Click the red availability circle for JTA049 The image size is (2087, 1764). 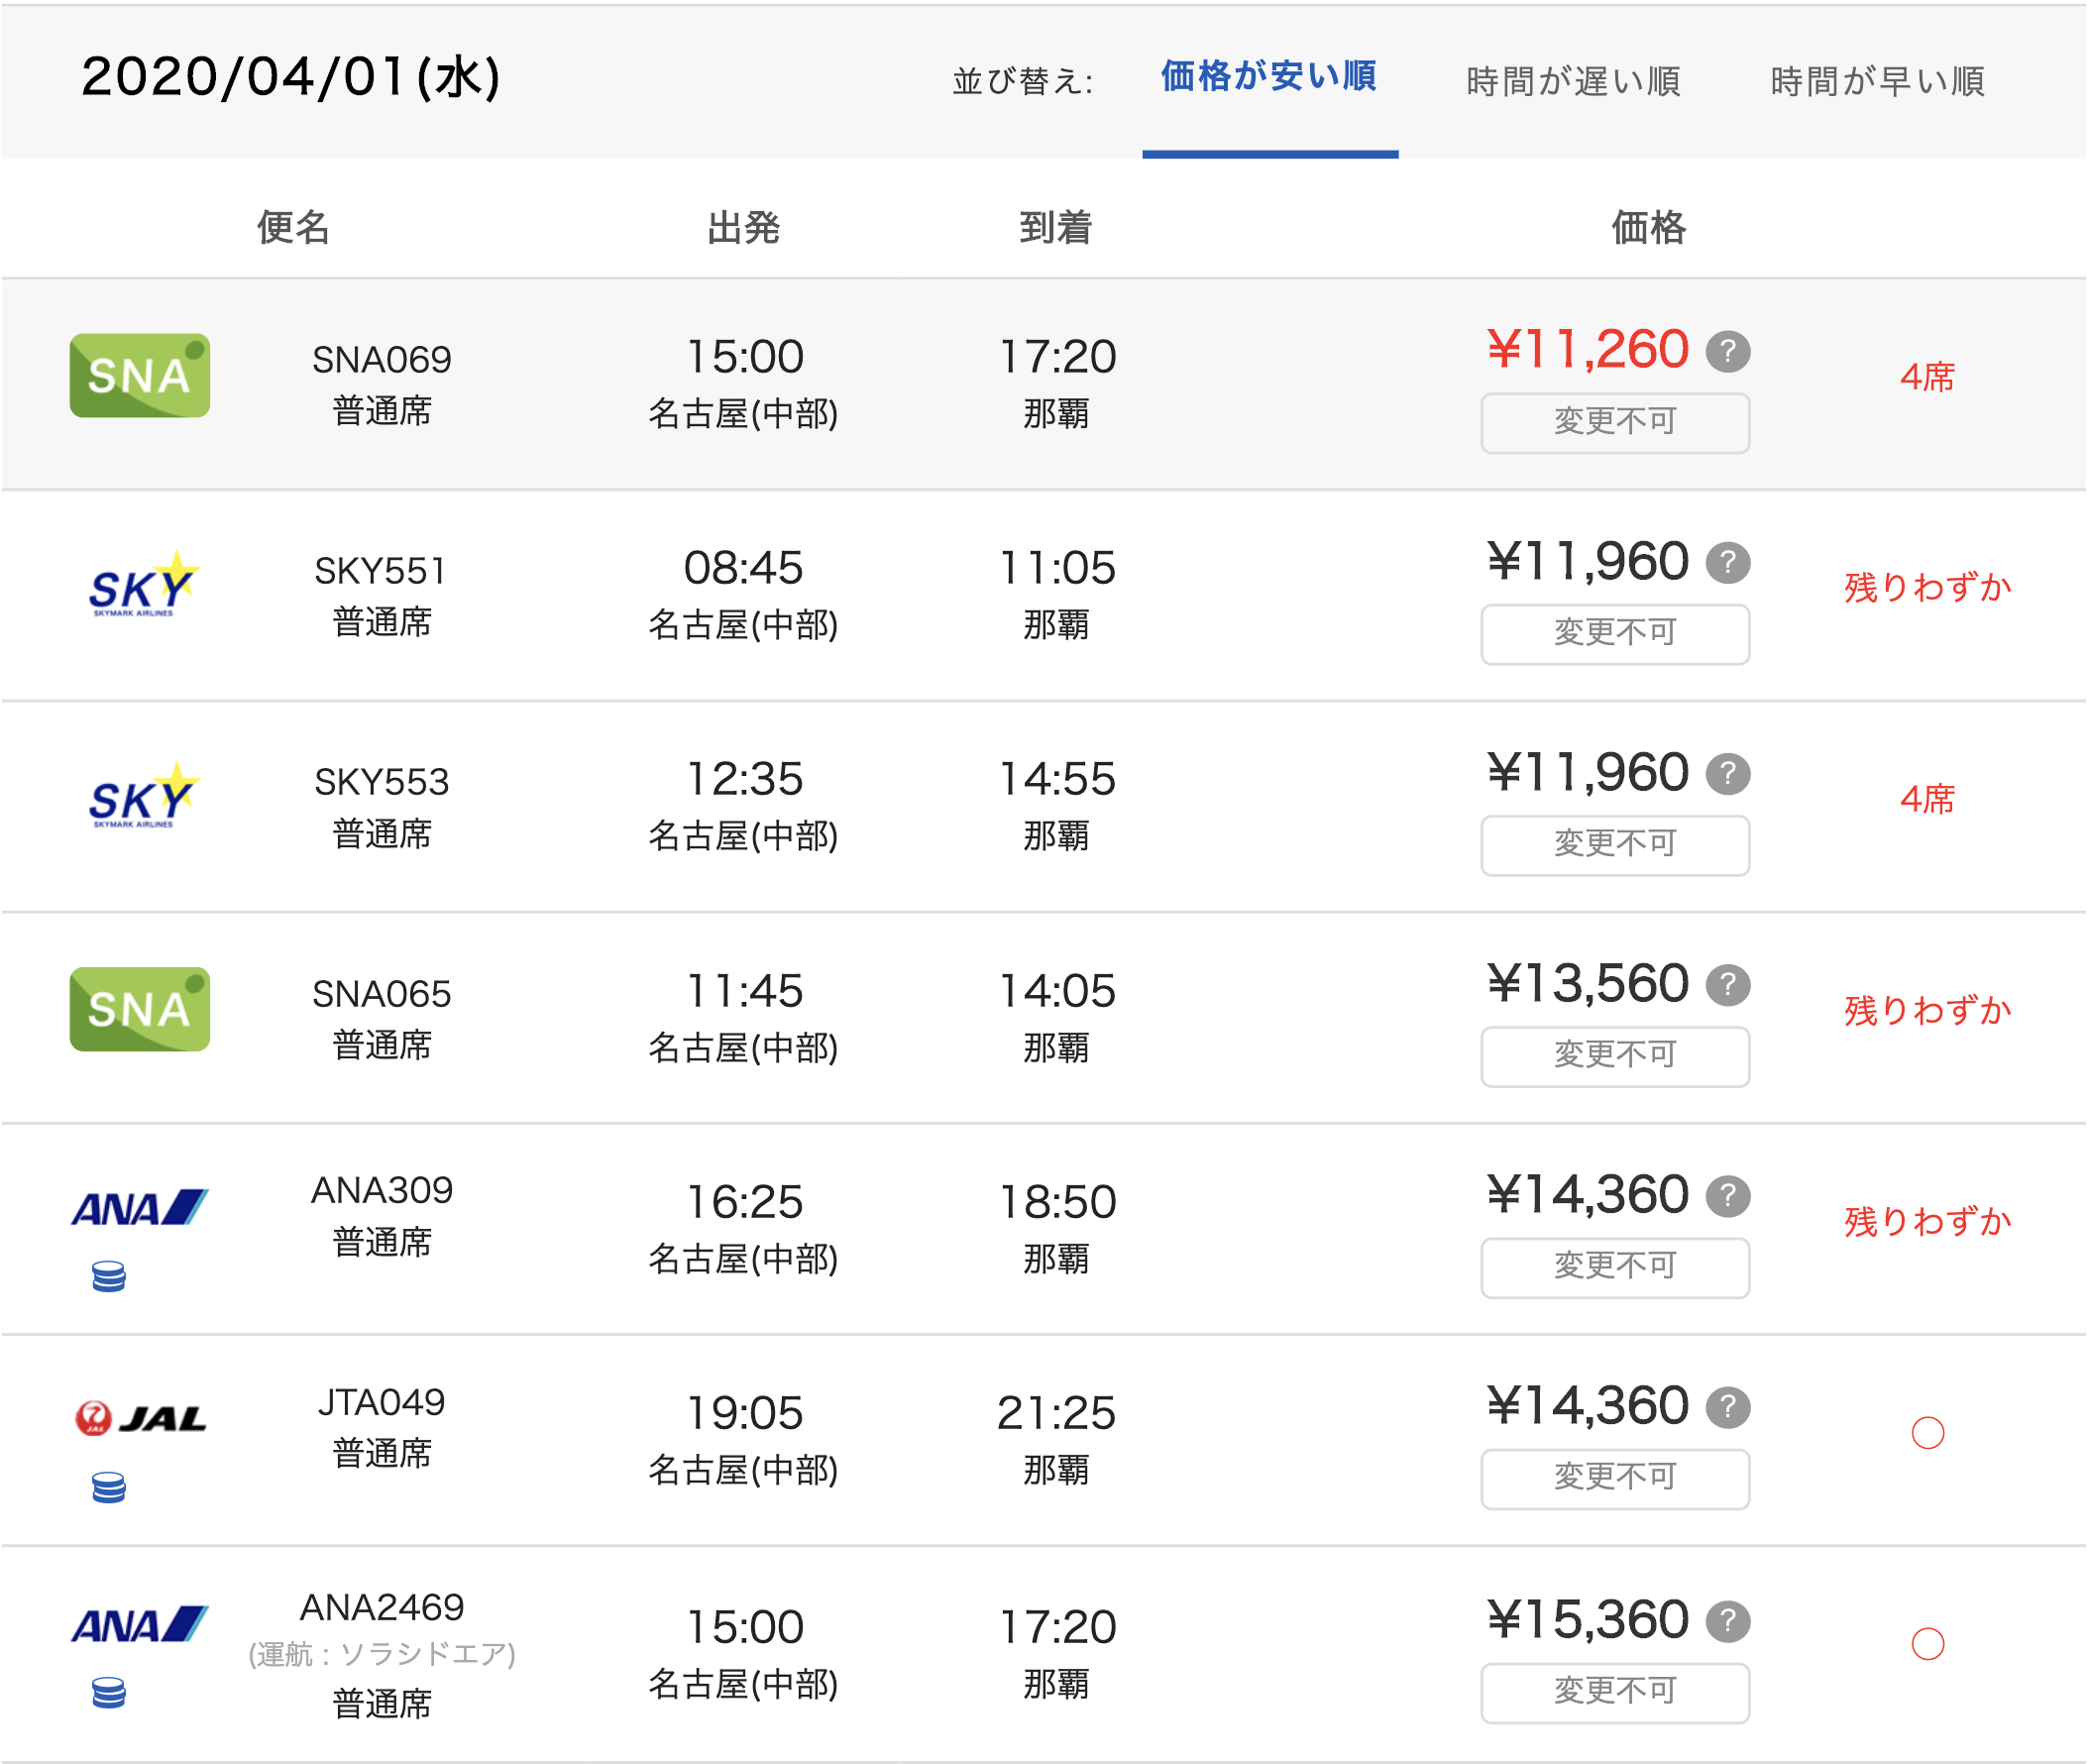(x=1927, y=1432)
